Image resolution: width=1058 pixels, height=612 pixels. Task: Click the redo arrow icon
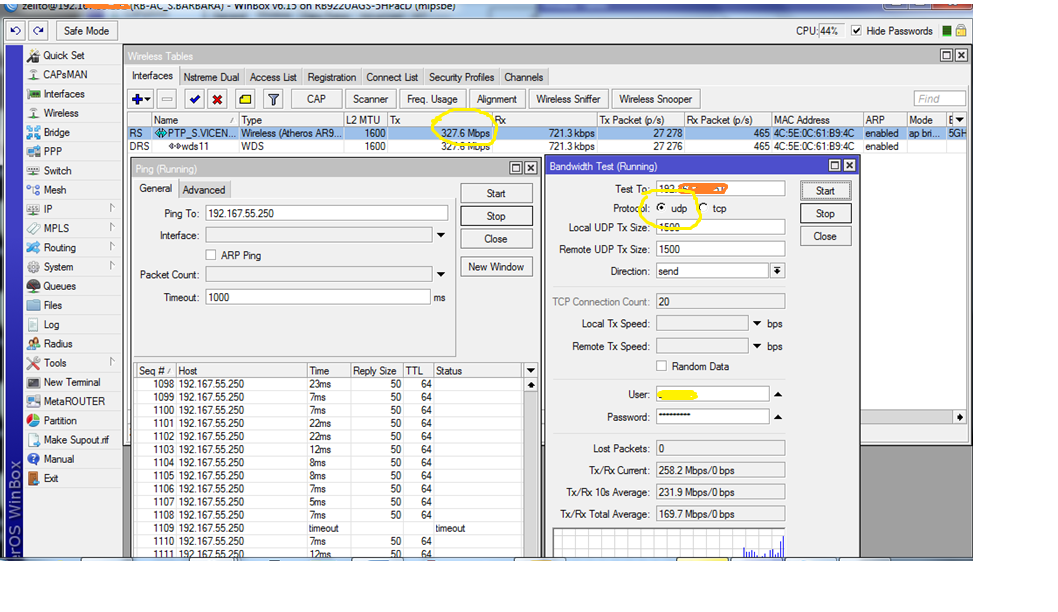click(x=38, y=31)
